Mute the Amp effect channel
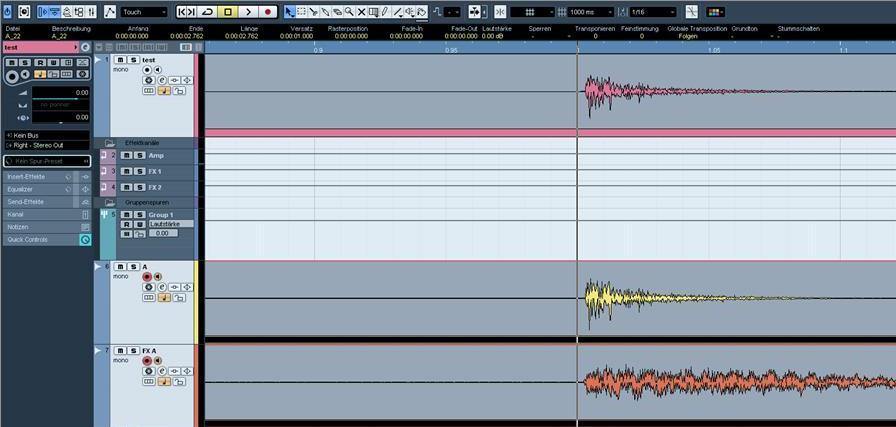This screenshot has height=427, width=896. [x=126, y=155]
